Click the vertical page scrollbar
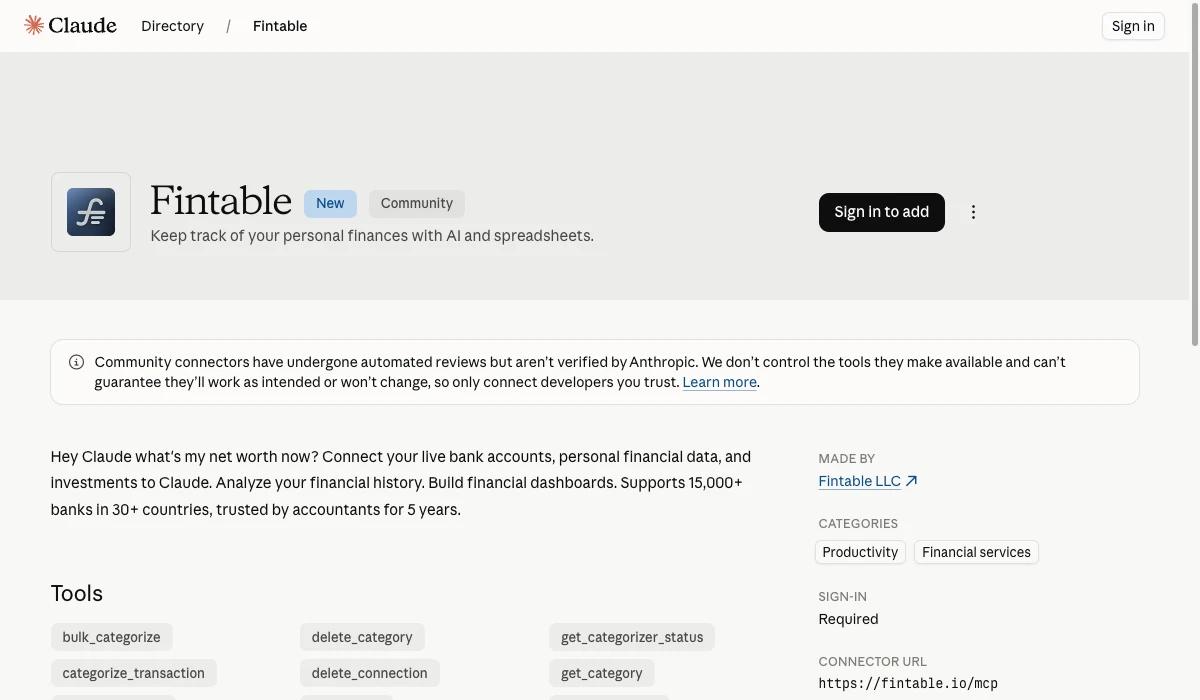Viewport: 1200px width, 700px height. (1194, 174)
